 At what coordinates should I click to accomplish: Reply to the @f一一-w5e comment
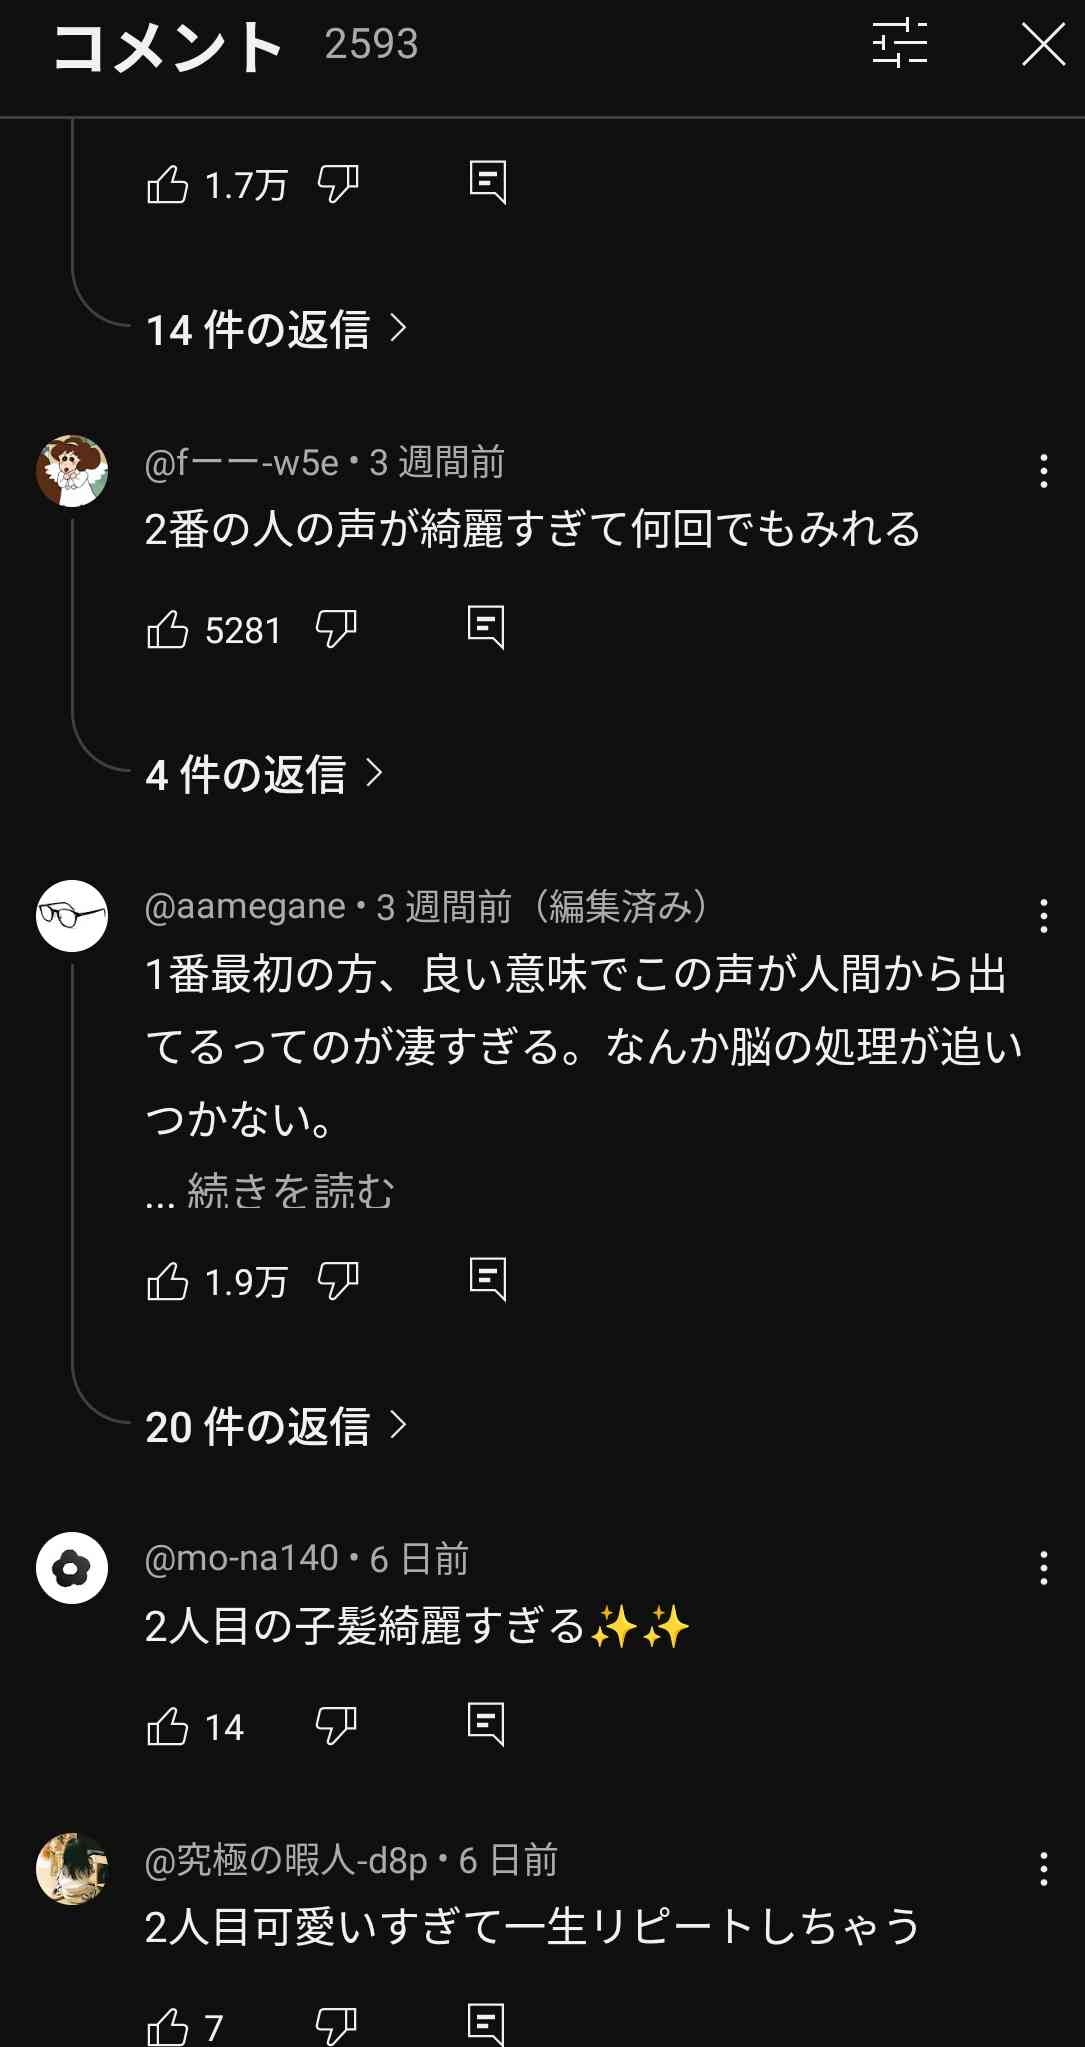click(486, 628)
